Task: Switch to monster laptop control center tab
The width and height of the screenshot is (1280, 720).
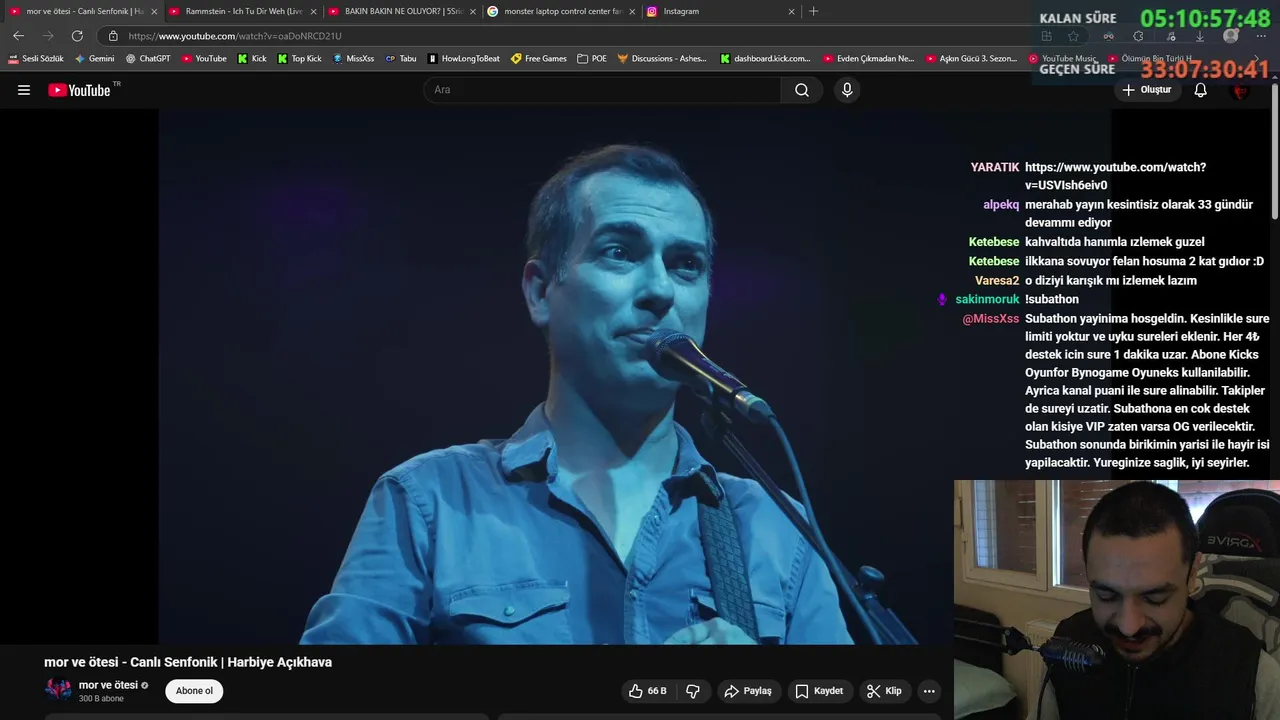Action: coord(562,11)
